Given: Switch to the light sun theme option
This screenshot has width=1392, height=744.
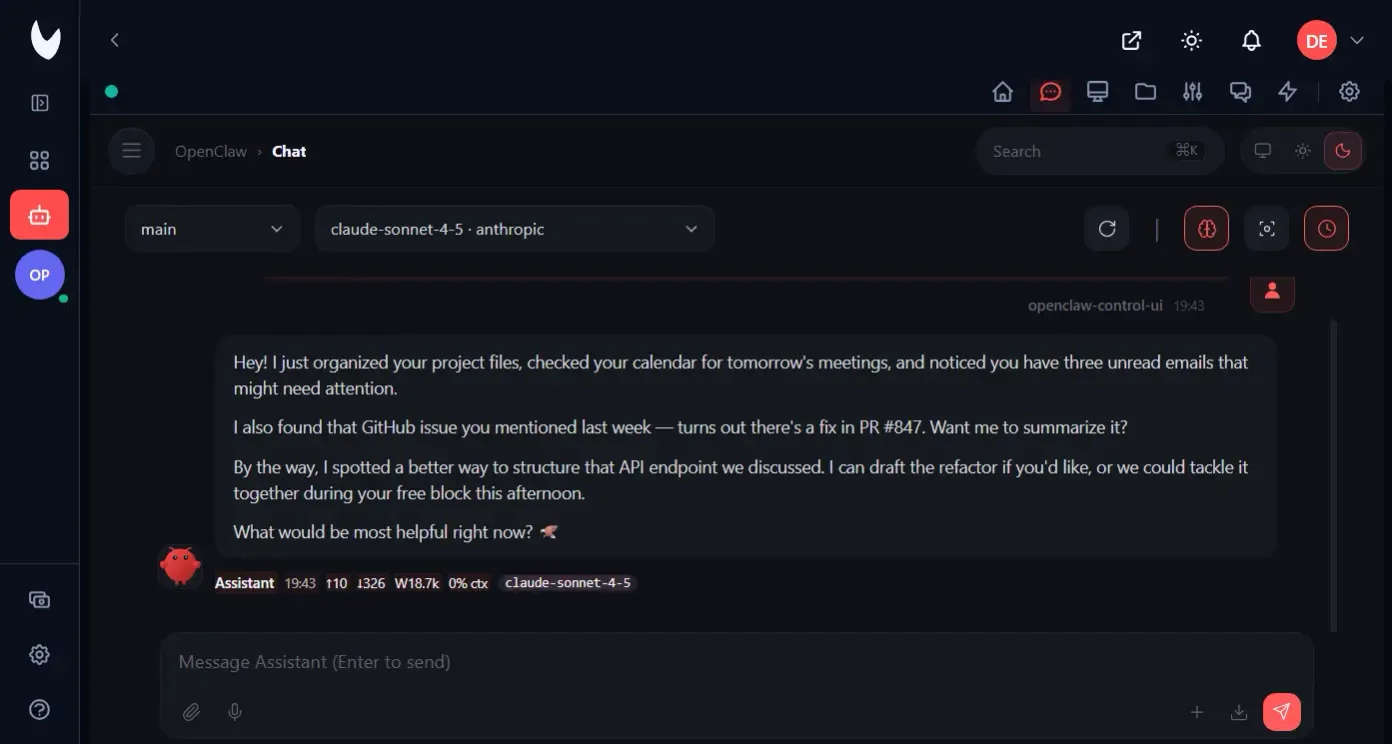Looking at the screenshot, I should coord(1302,151).
